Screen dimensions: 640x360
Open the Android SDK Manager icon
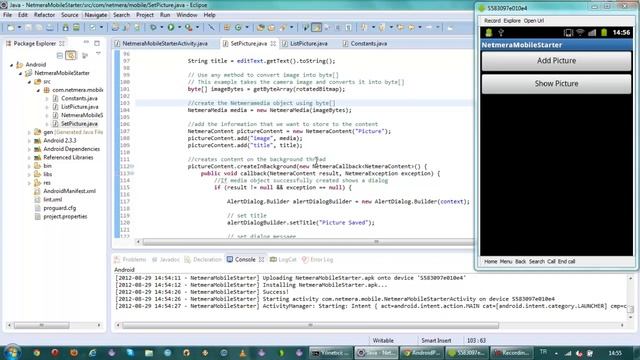pos(65,27)
